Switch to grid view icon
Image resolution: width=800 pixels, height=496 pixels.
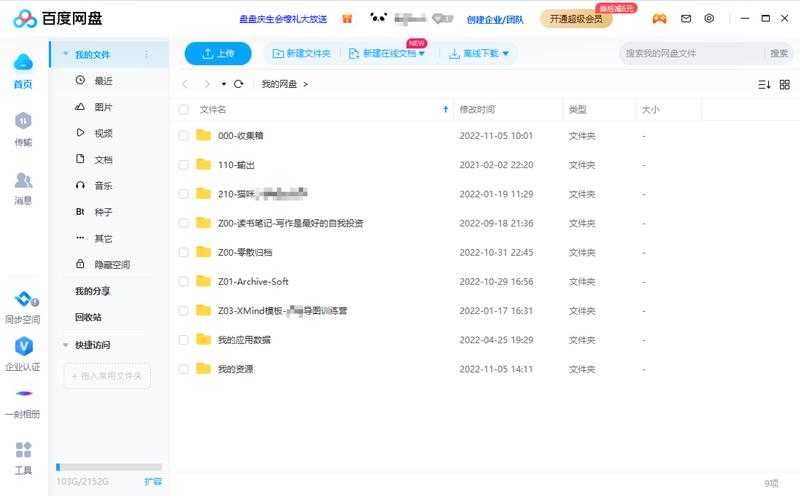[785, 84]
